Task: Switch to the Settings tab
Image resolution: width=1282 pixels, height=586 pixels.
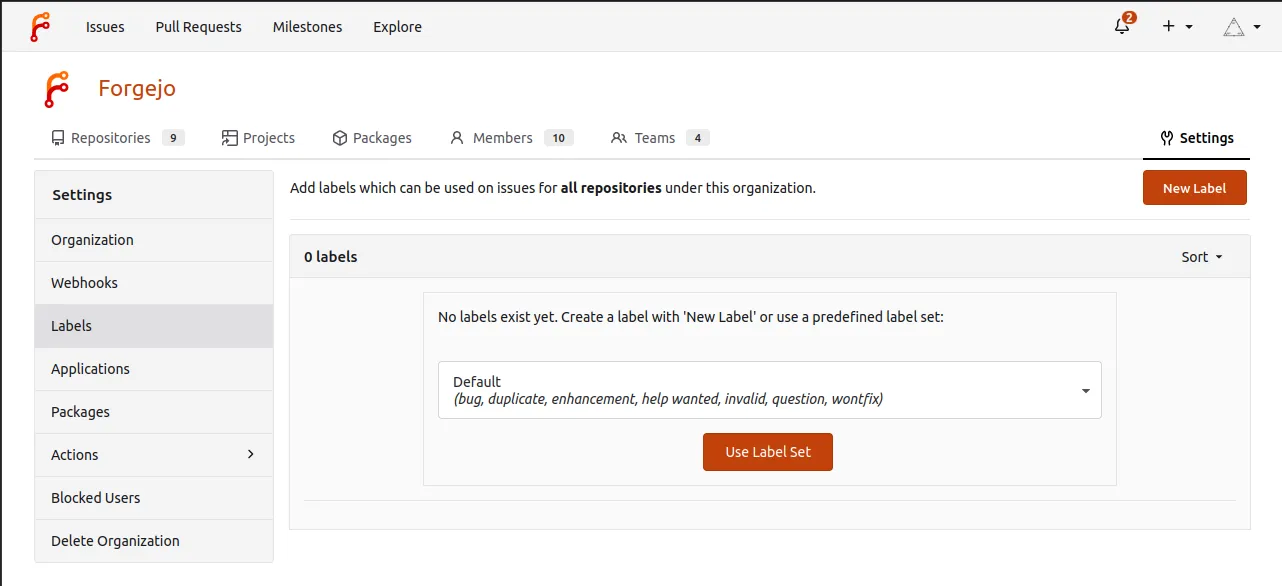Action: tap(1196, 138)
